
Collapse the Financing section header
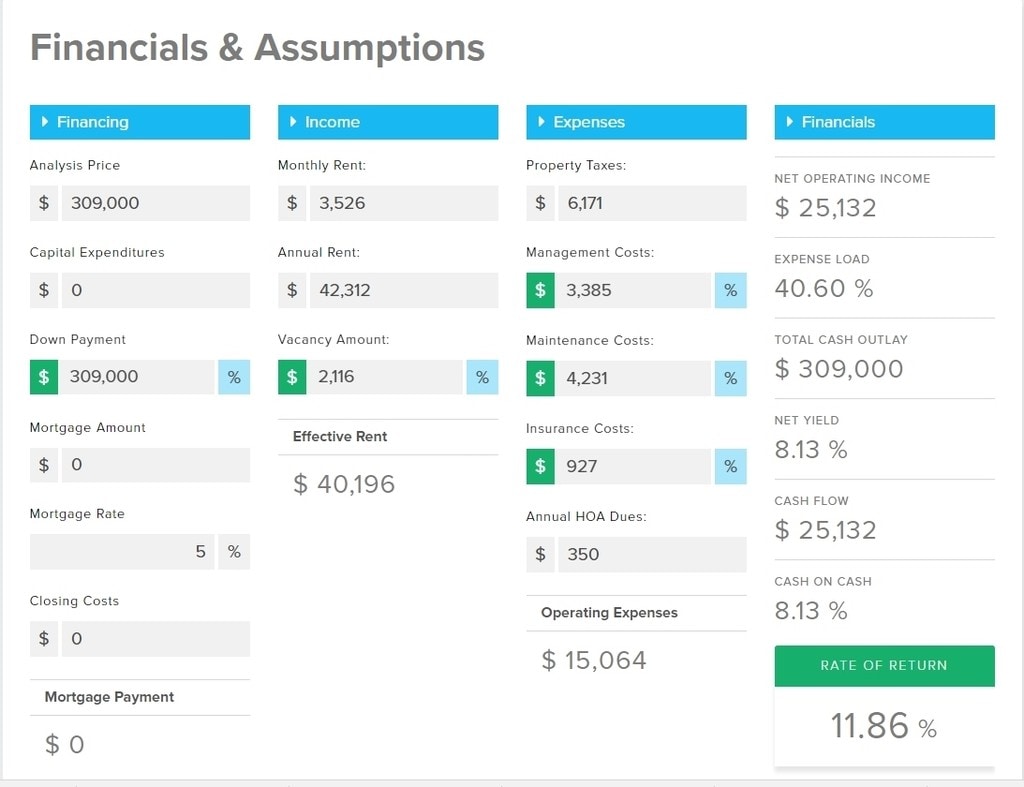coord(139,122)
